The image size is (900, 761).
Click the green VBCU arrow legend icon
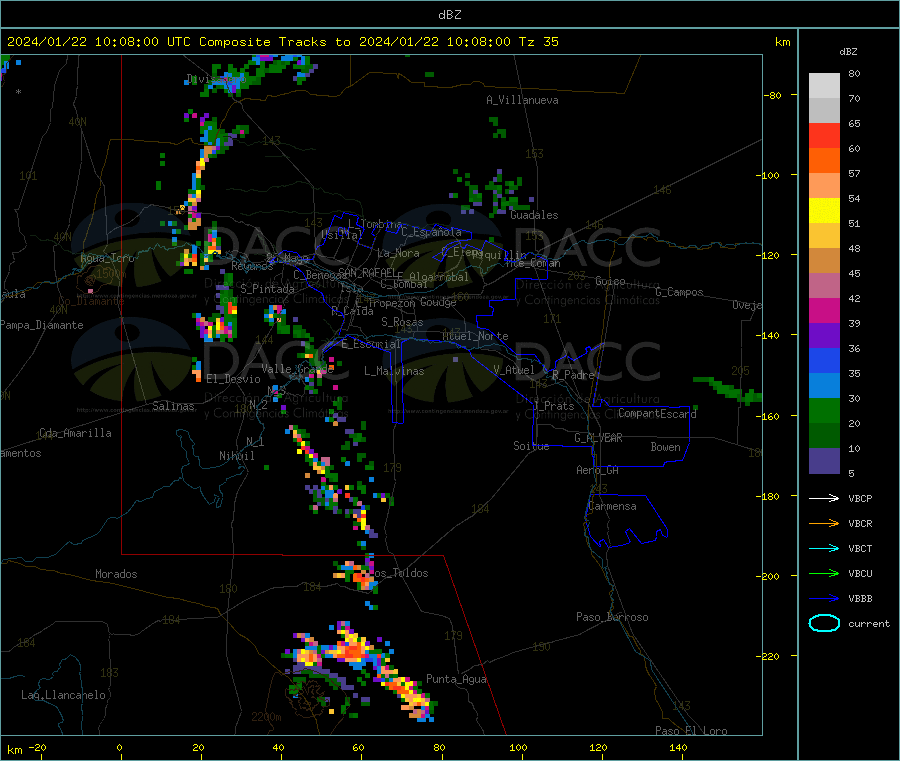(824, 573)
